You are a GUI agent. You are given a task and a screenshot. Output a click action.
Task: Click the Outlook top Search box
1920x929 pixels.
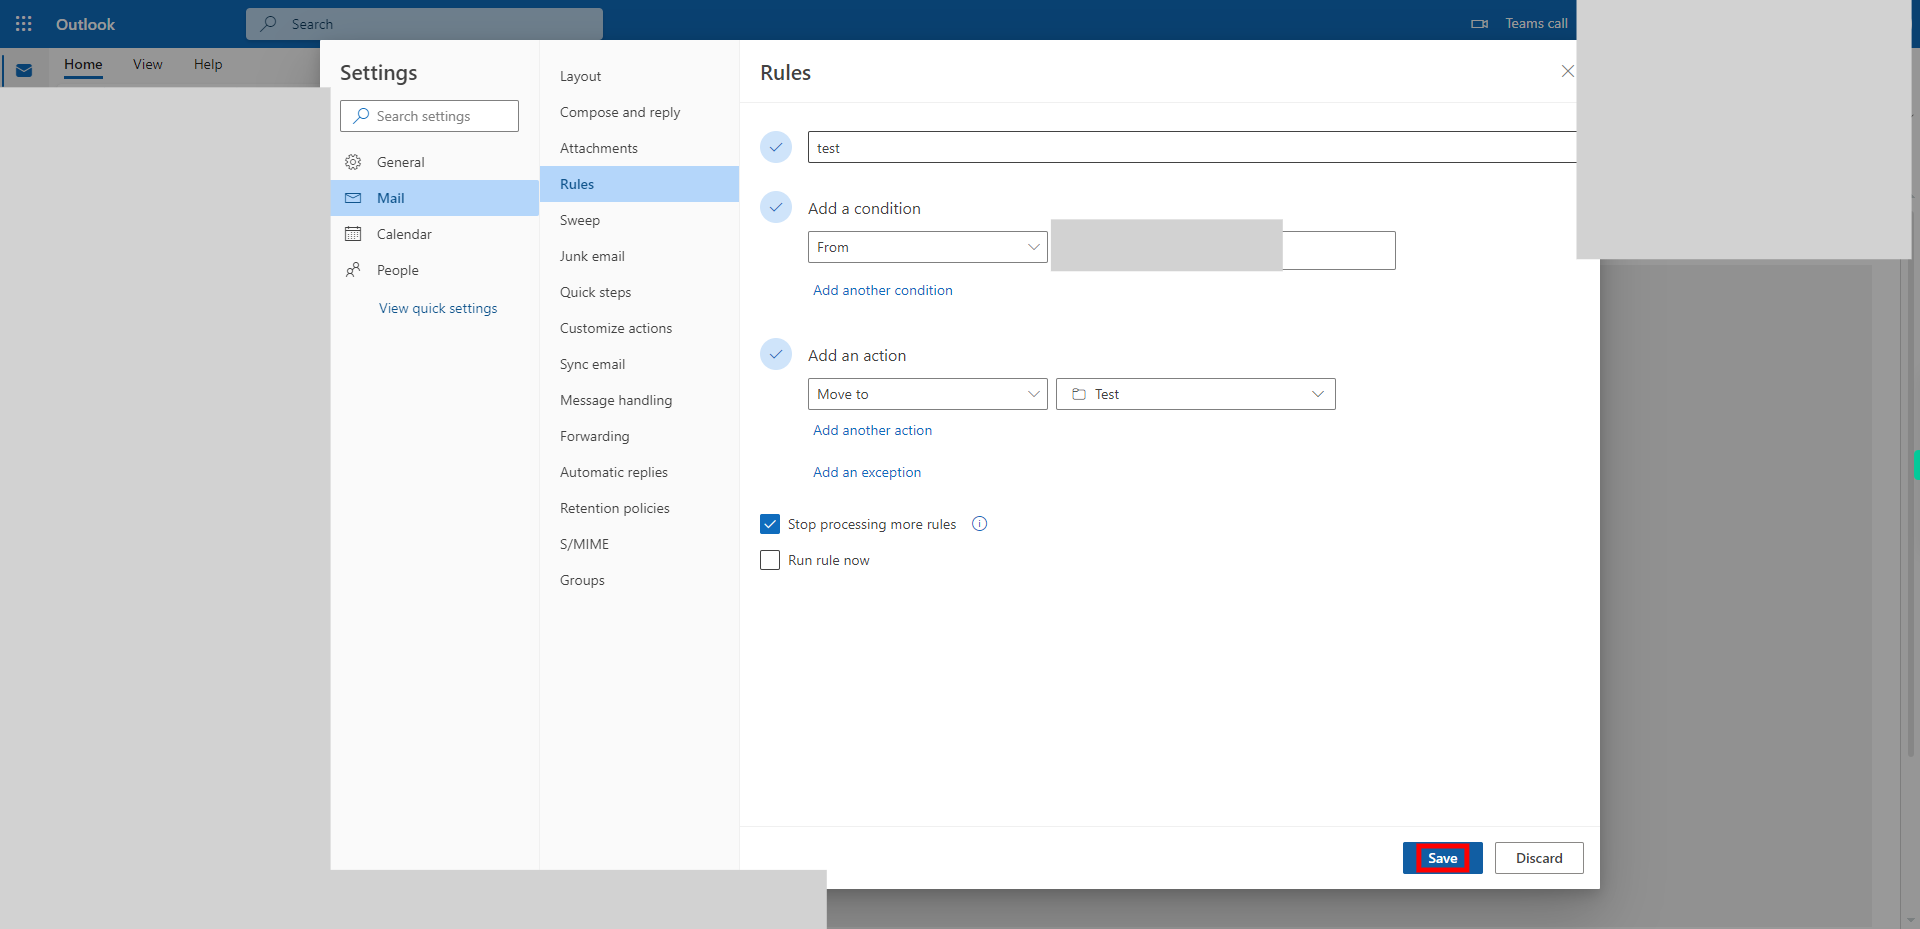424,23
